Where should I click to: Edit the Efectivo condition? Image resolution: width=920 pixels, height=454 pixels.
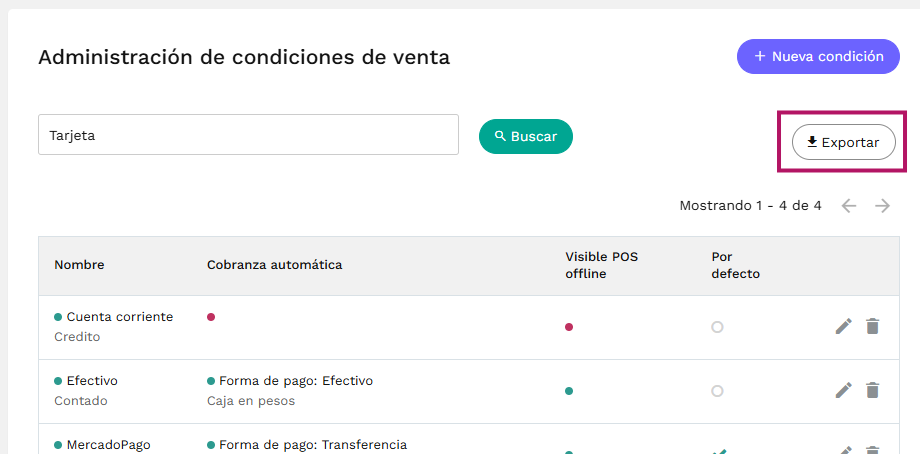843,390
